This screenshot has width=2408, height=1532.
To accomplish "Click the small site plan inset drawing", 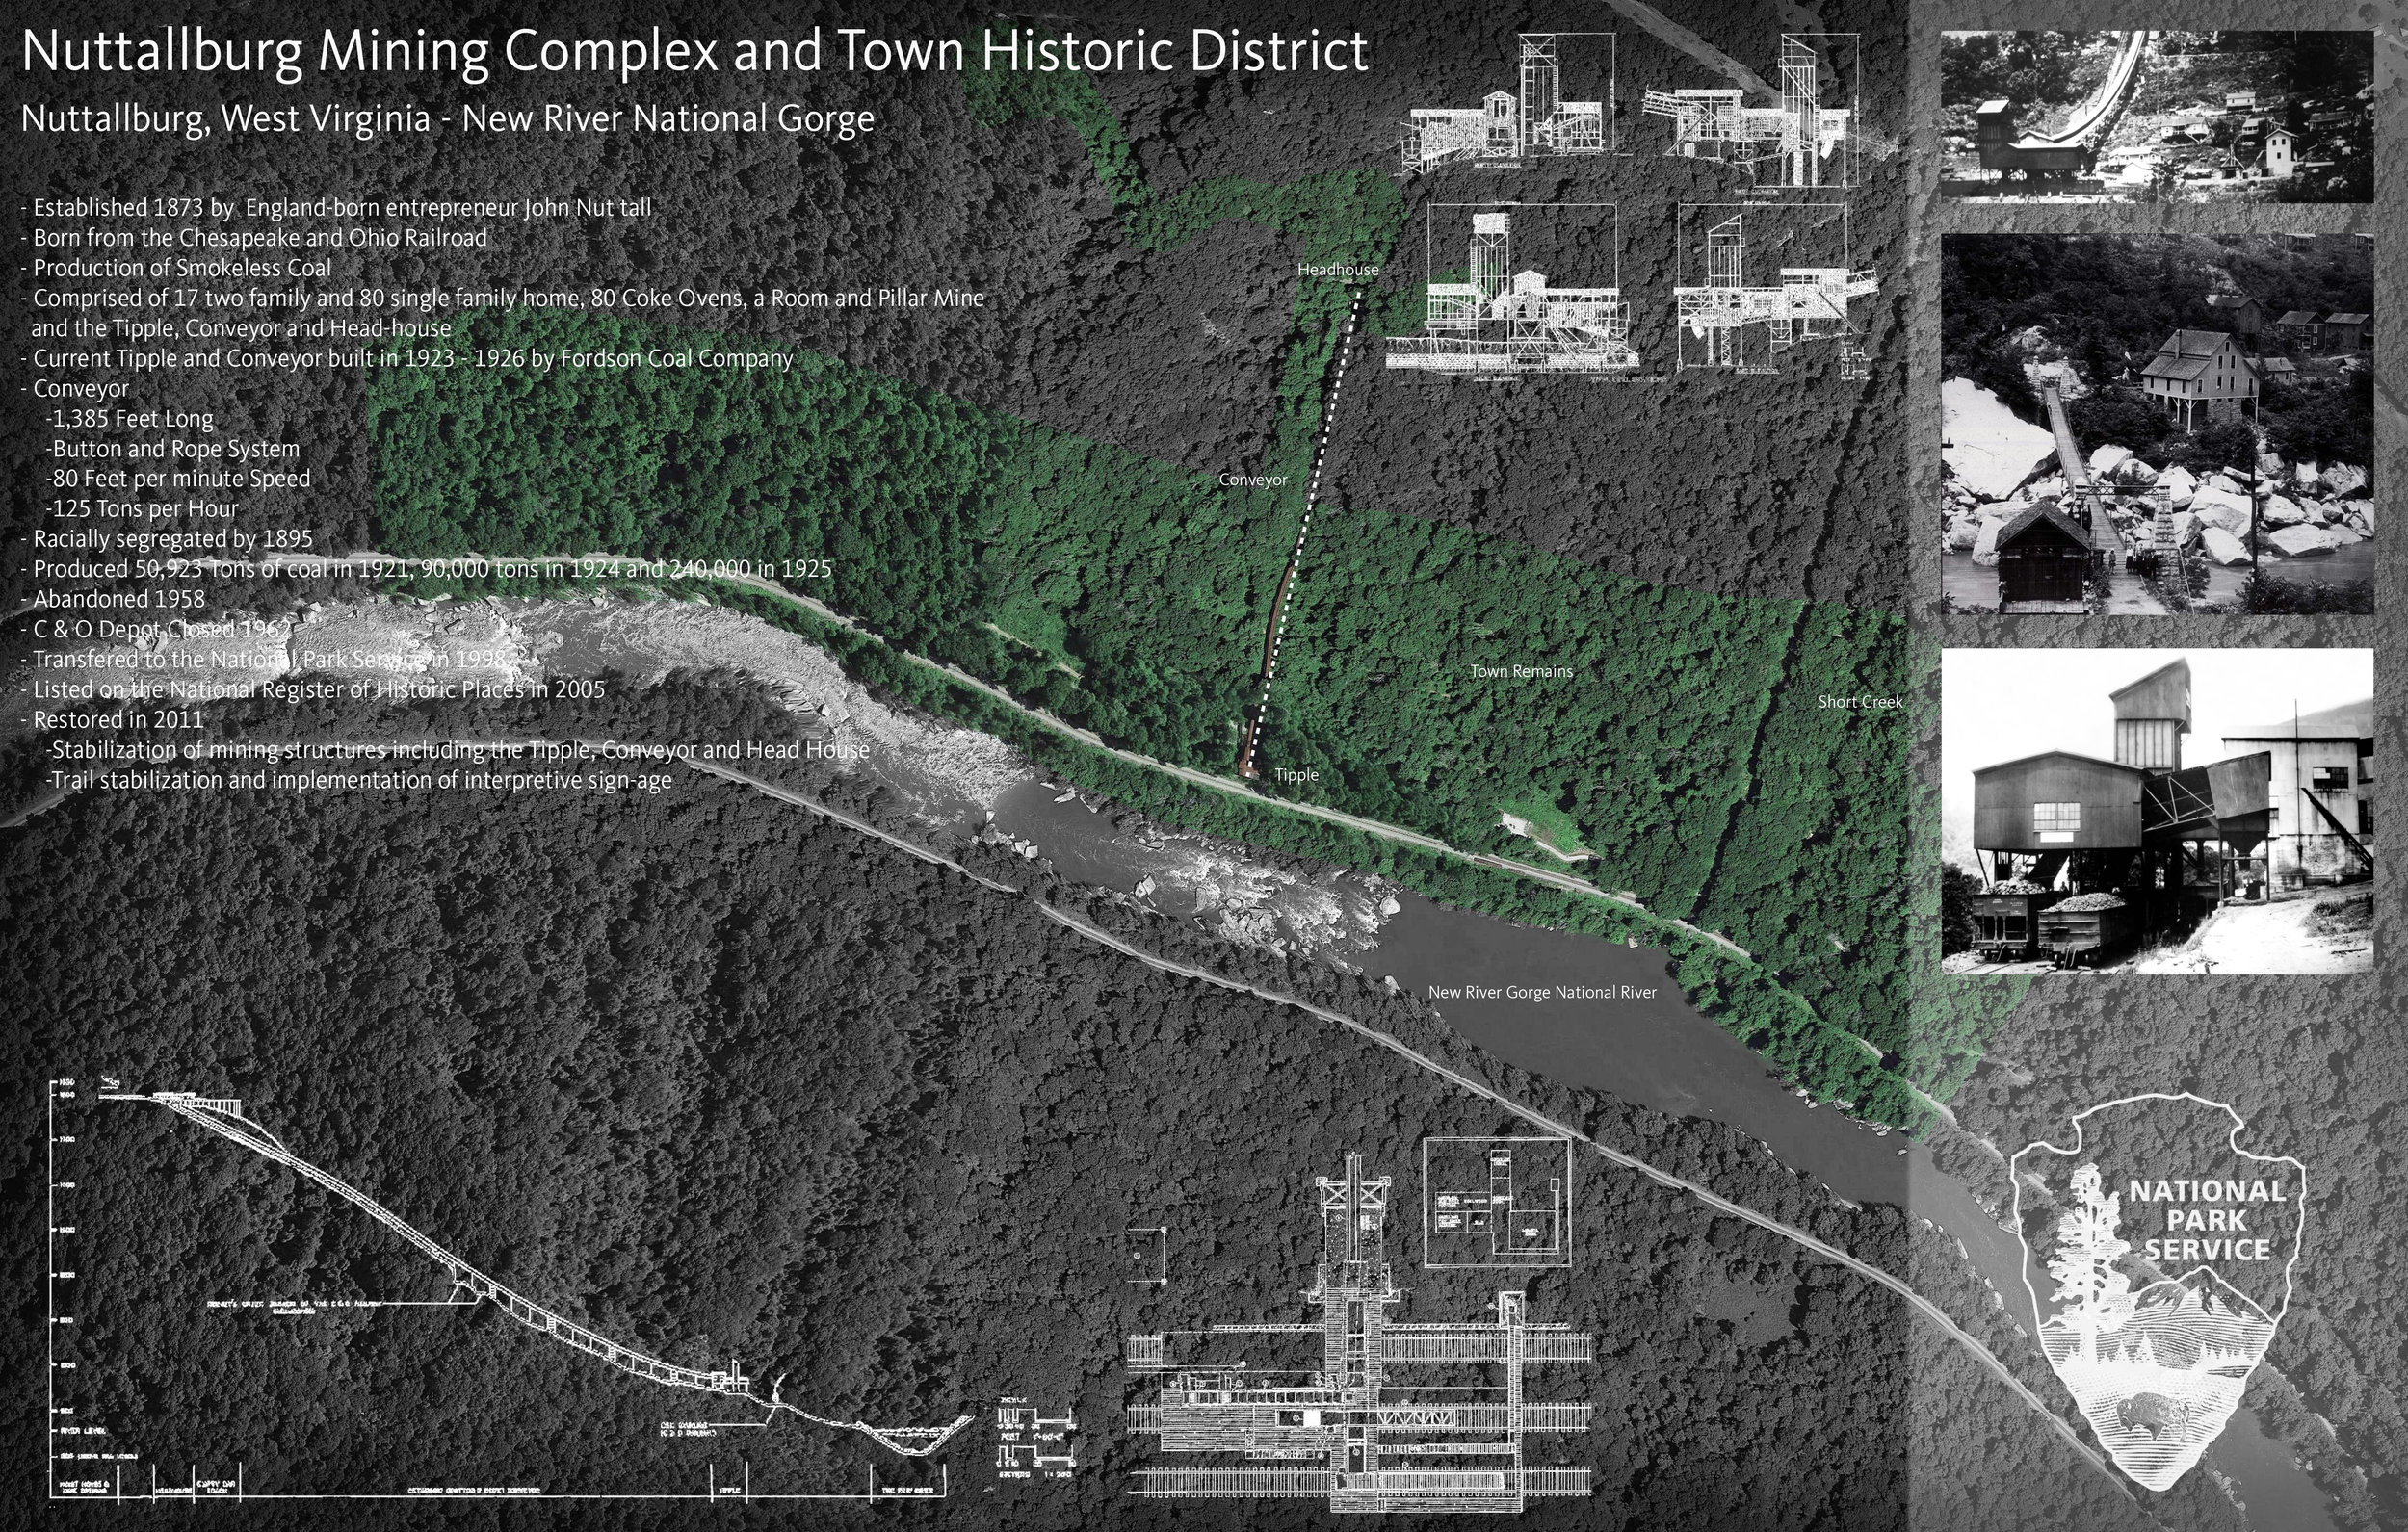I will (x=1497, y=1202).
